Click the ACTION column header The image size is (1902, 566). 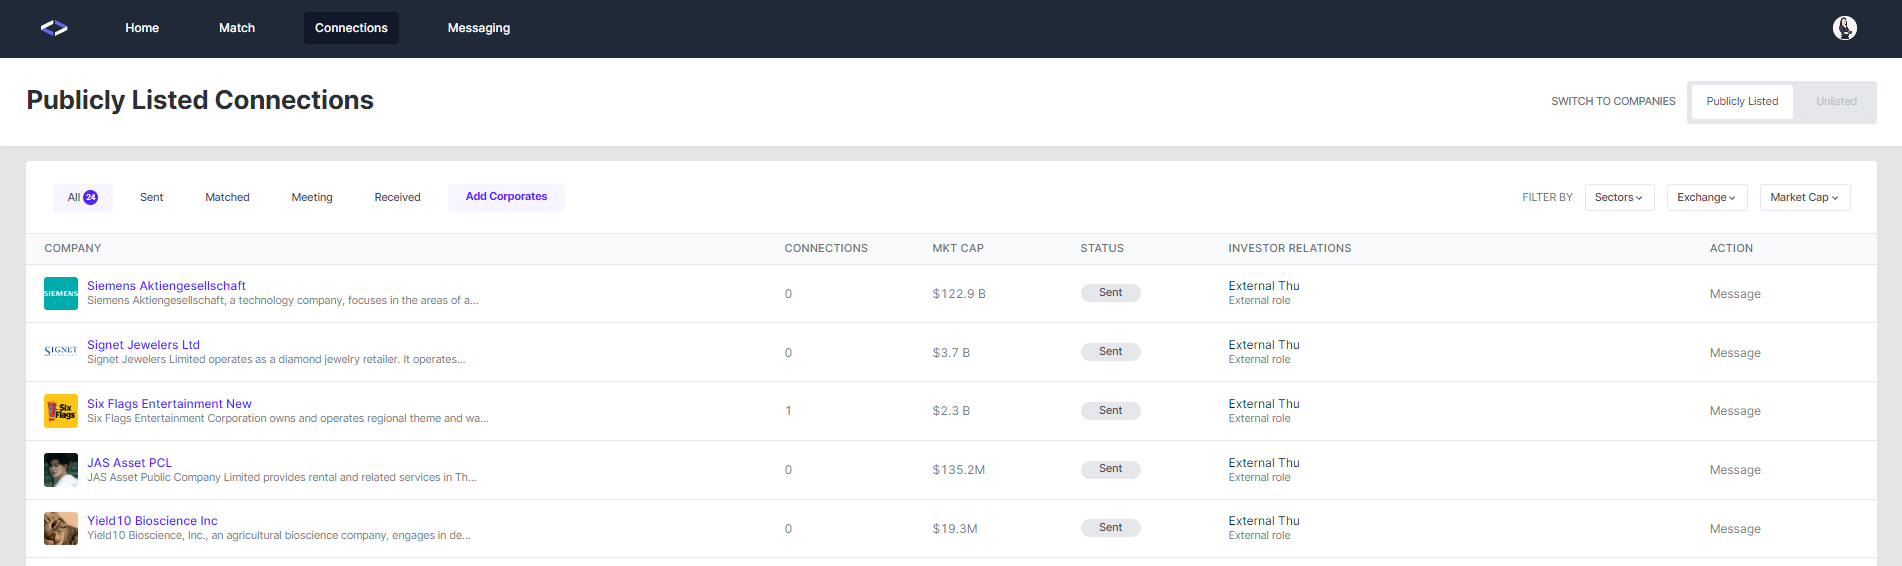tap(1731, 248)
